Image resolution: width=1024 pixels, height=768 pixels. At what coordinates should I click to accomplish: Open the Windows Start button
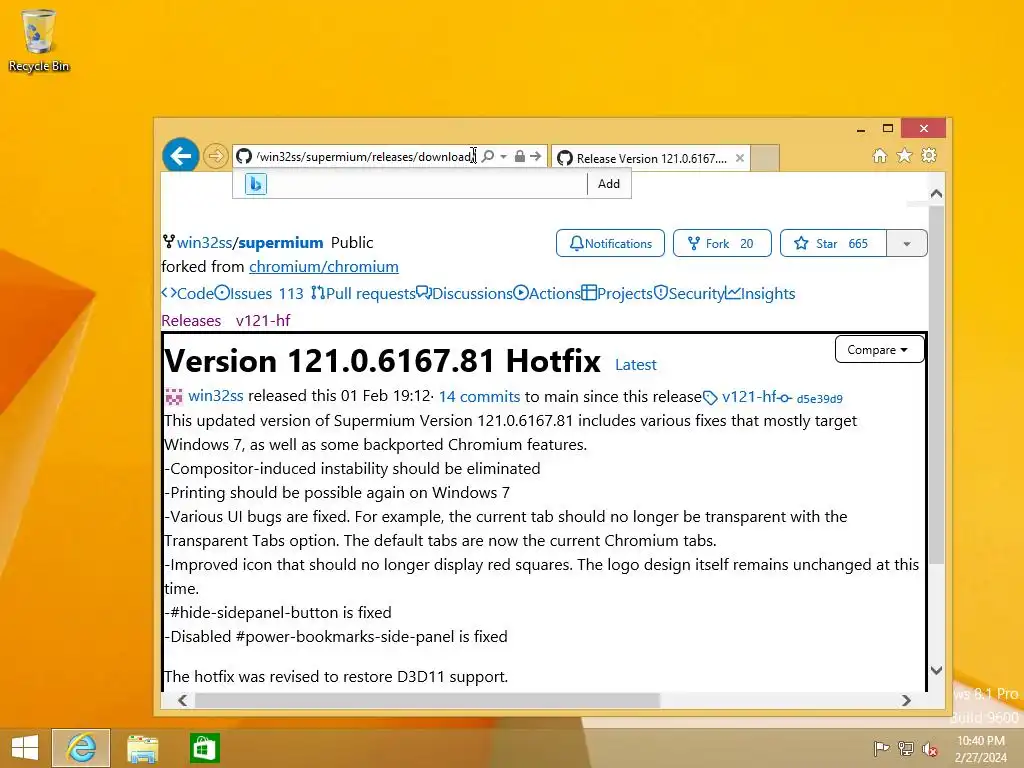coord(25,748)
